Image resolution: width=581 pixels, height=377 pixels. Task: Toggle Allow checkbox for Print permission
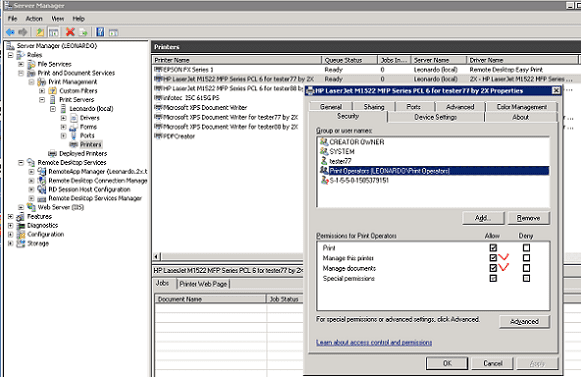coord(493,248)
